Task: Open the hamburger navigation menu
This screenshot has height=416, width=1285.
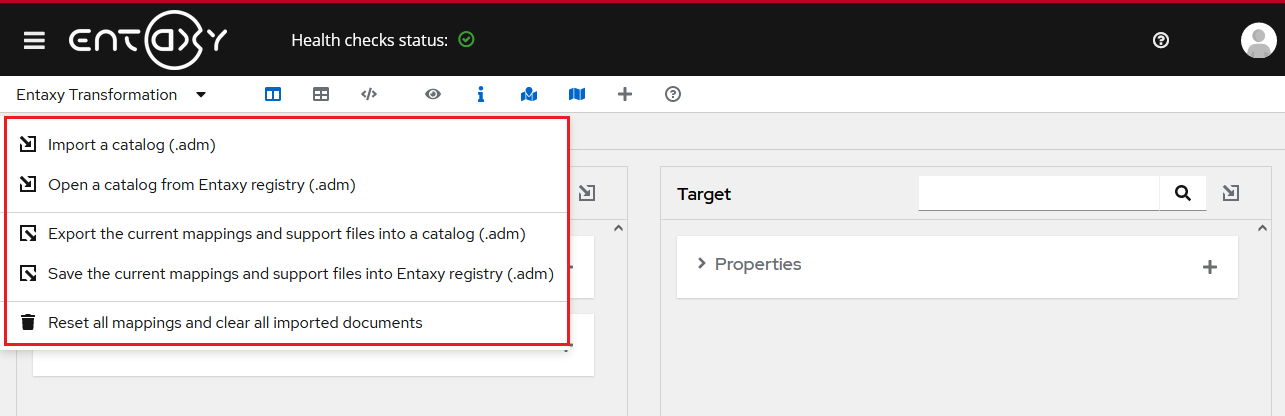Action: pos(35,40)
